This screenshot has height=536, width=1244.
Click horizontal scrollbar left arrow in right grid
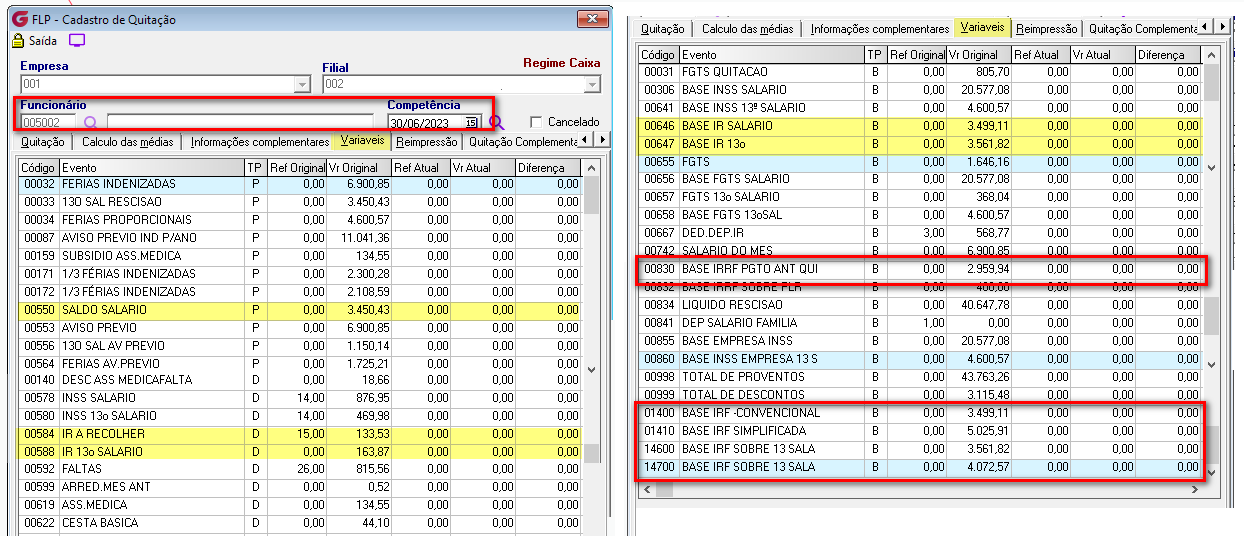(x=648, y=489)
